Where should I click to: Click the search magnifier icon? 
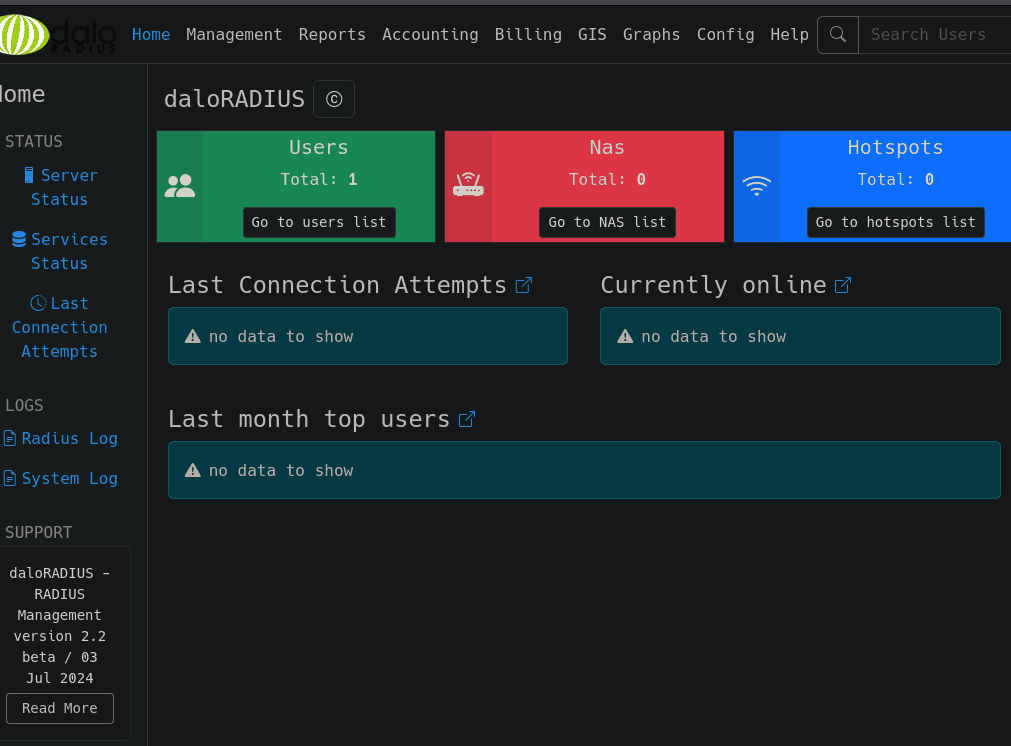pyautogui.click(x=838, y=34)
